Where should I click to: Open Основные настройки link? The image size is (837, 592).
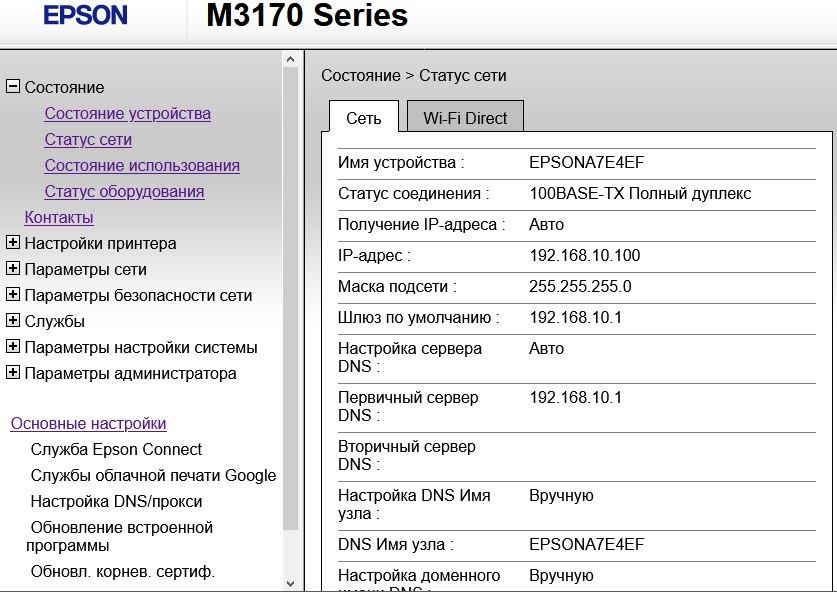point(88,423)
